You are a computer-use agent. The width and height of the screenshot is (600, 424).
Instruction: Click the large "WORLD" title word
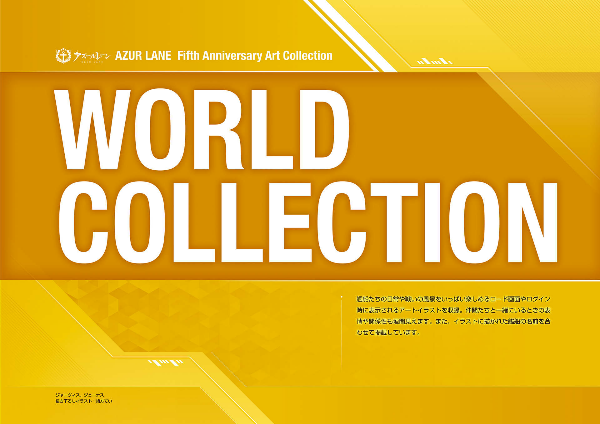[201, 130]
